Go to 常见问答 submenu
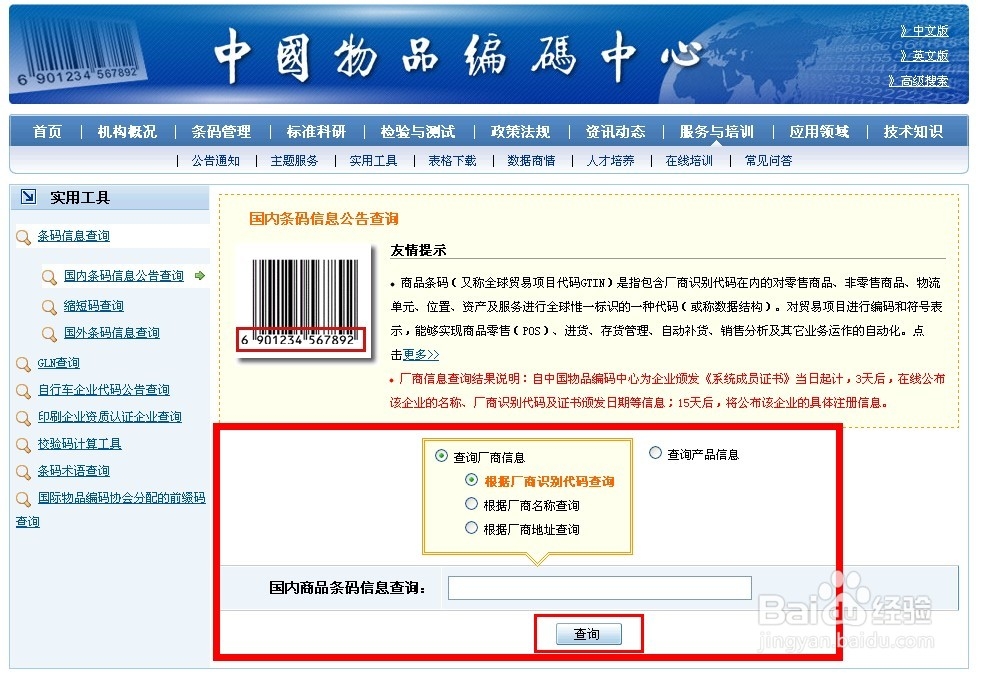 pyautogui.click(x=769, y=161)
